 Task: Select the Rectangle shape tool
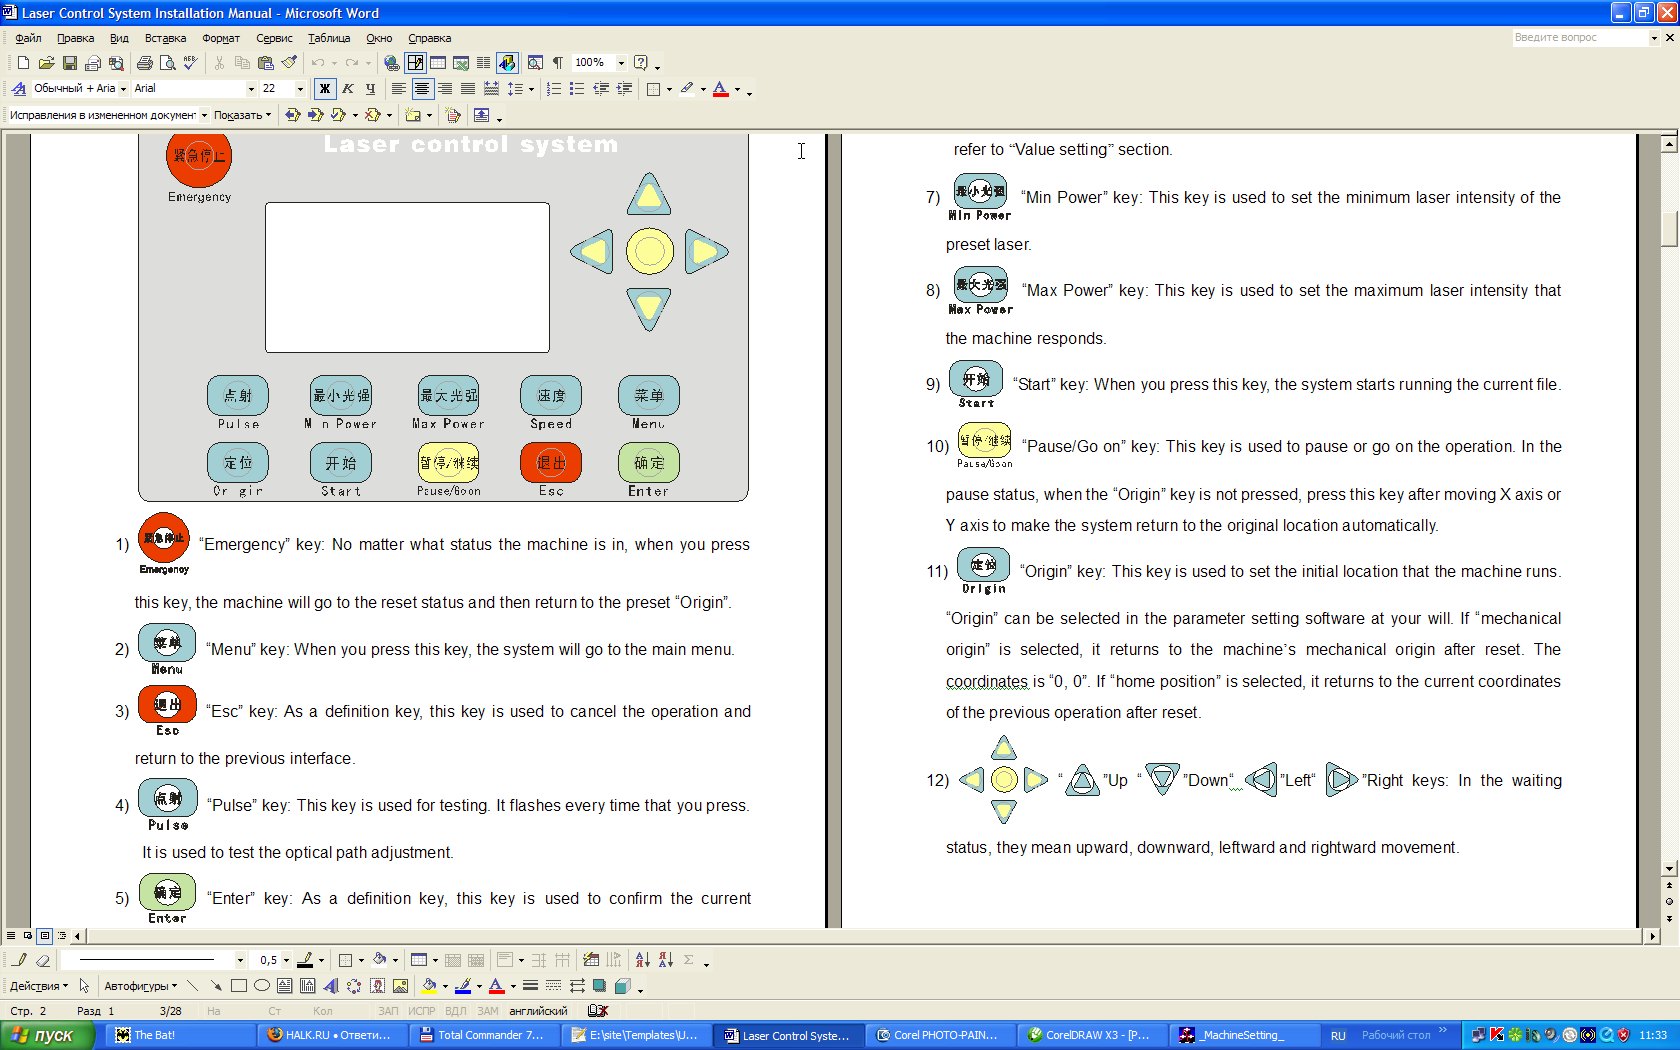pyautogui.click(x=238, y=986)
